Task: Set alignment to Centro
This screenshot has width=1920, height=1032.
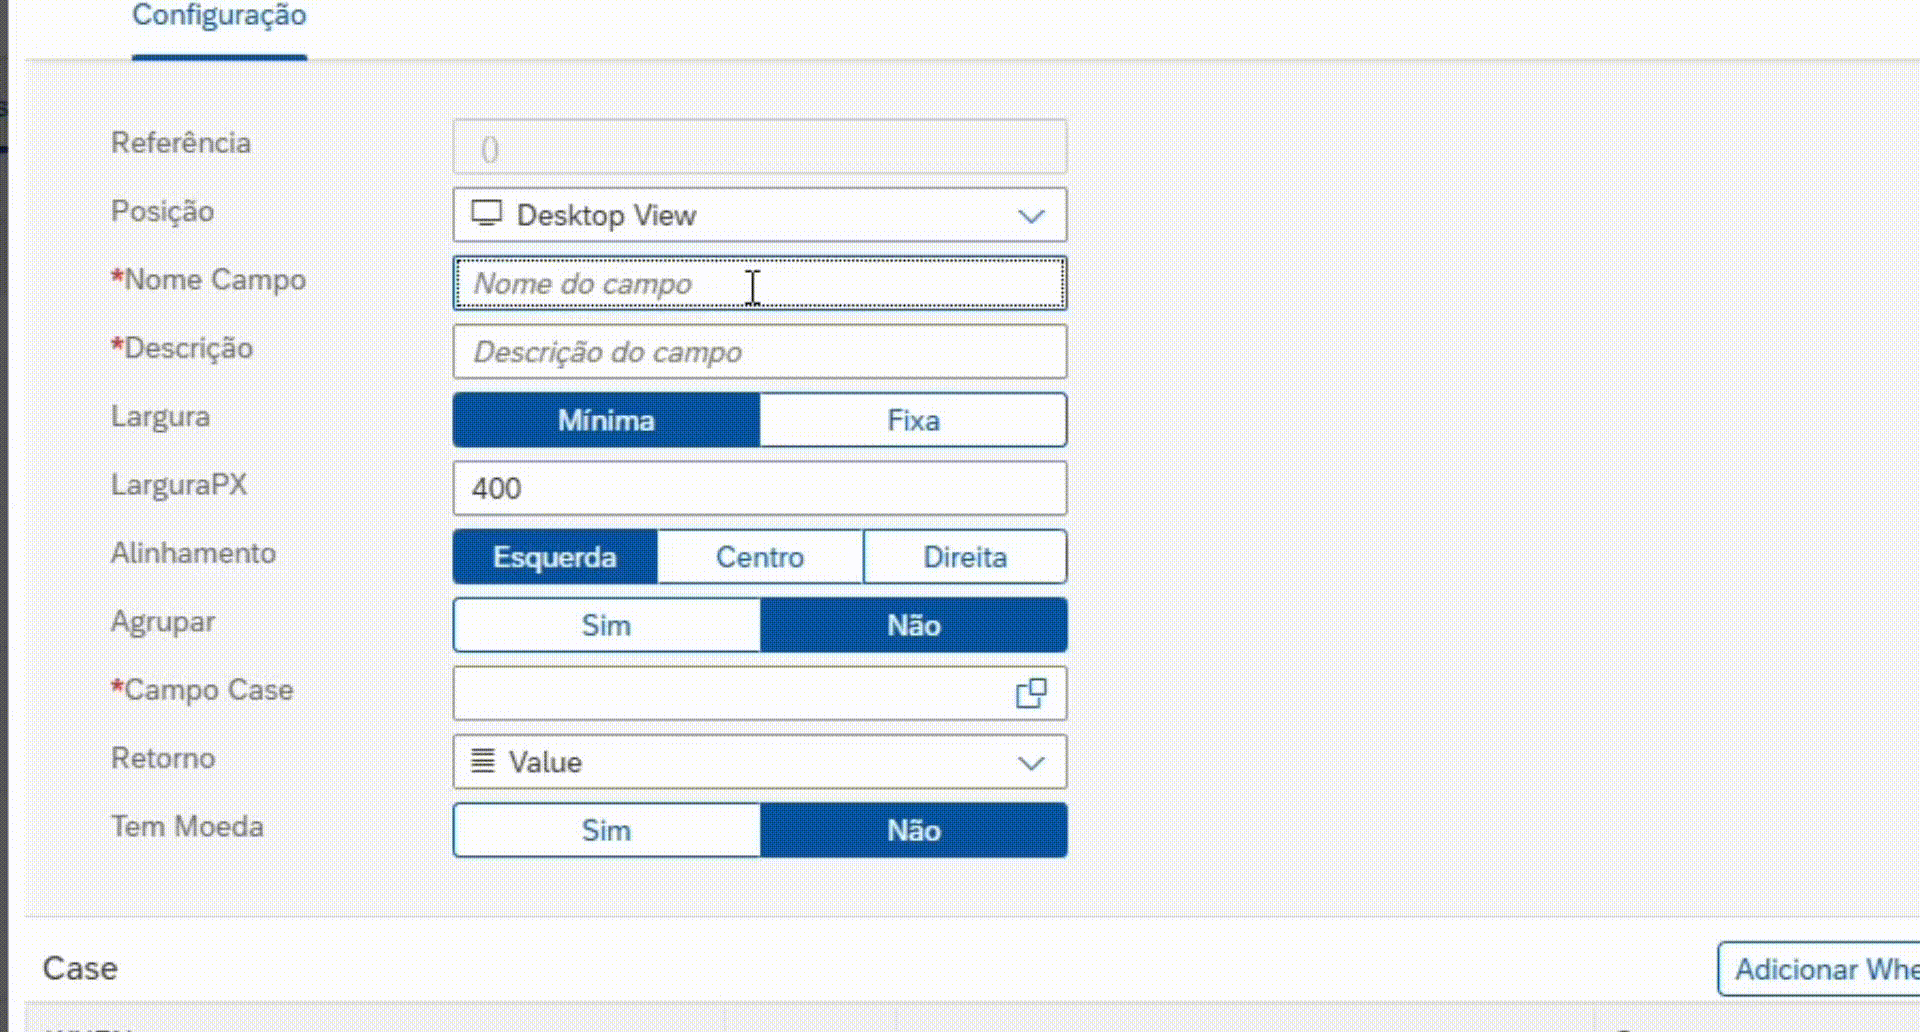Action: (760, 557)
